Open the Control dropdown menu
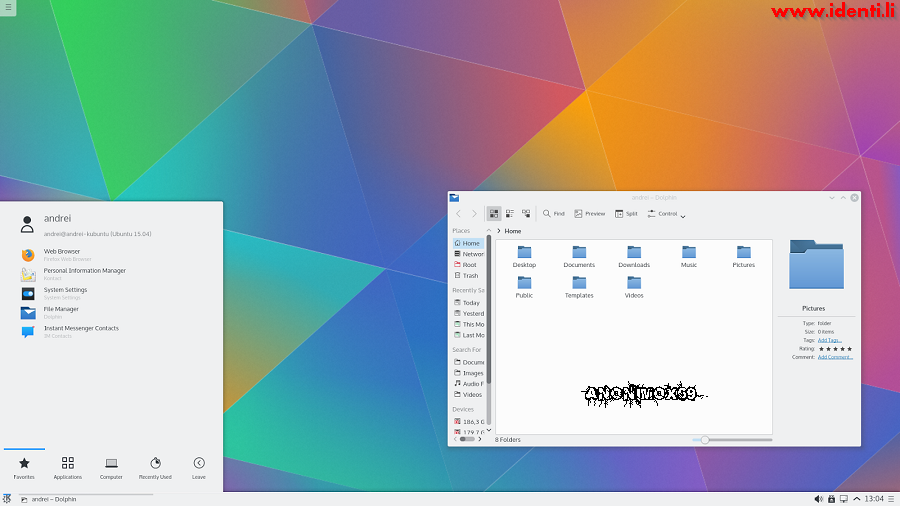This screenshot has width=900, height=506. click(666, 214)
